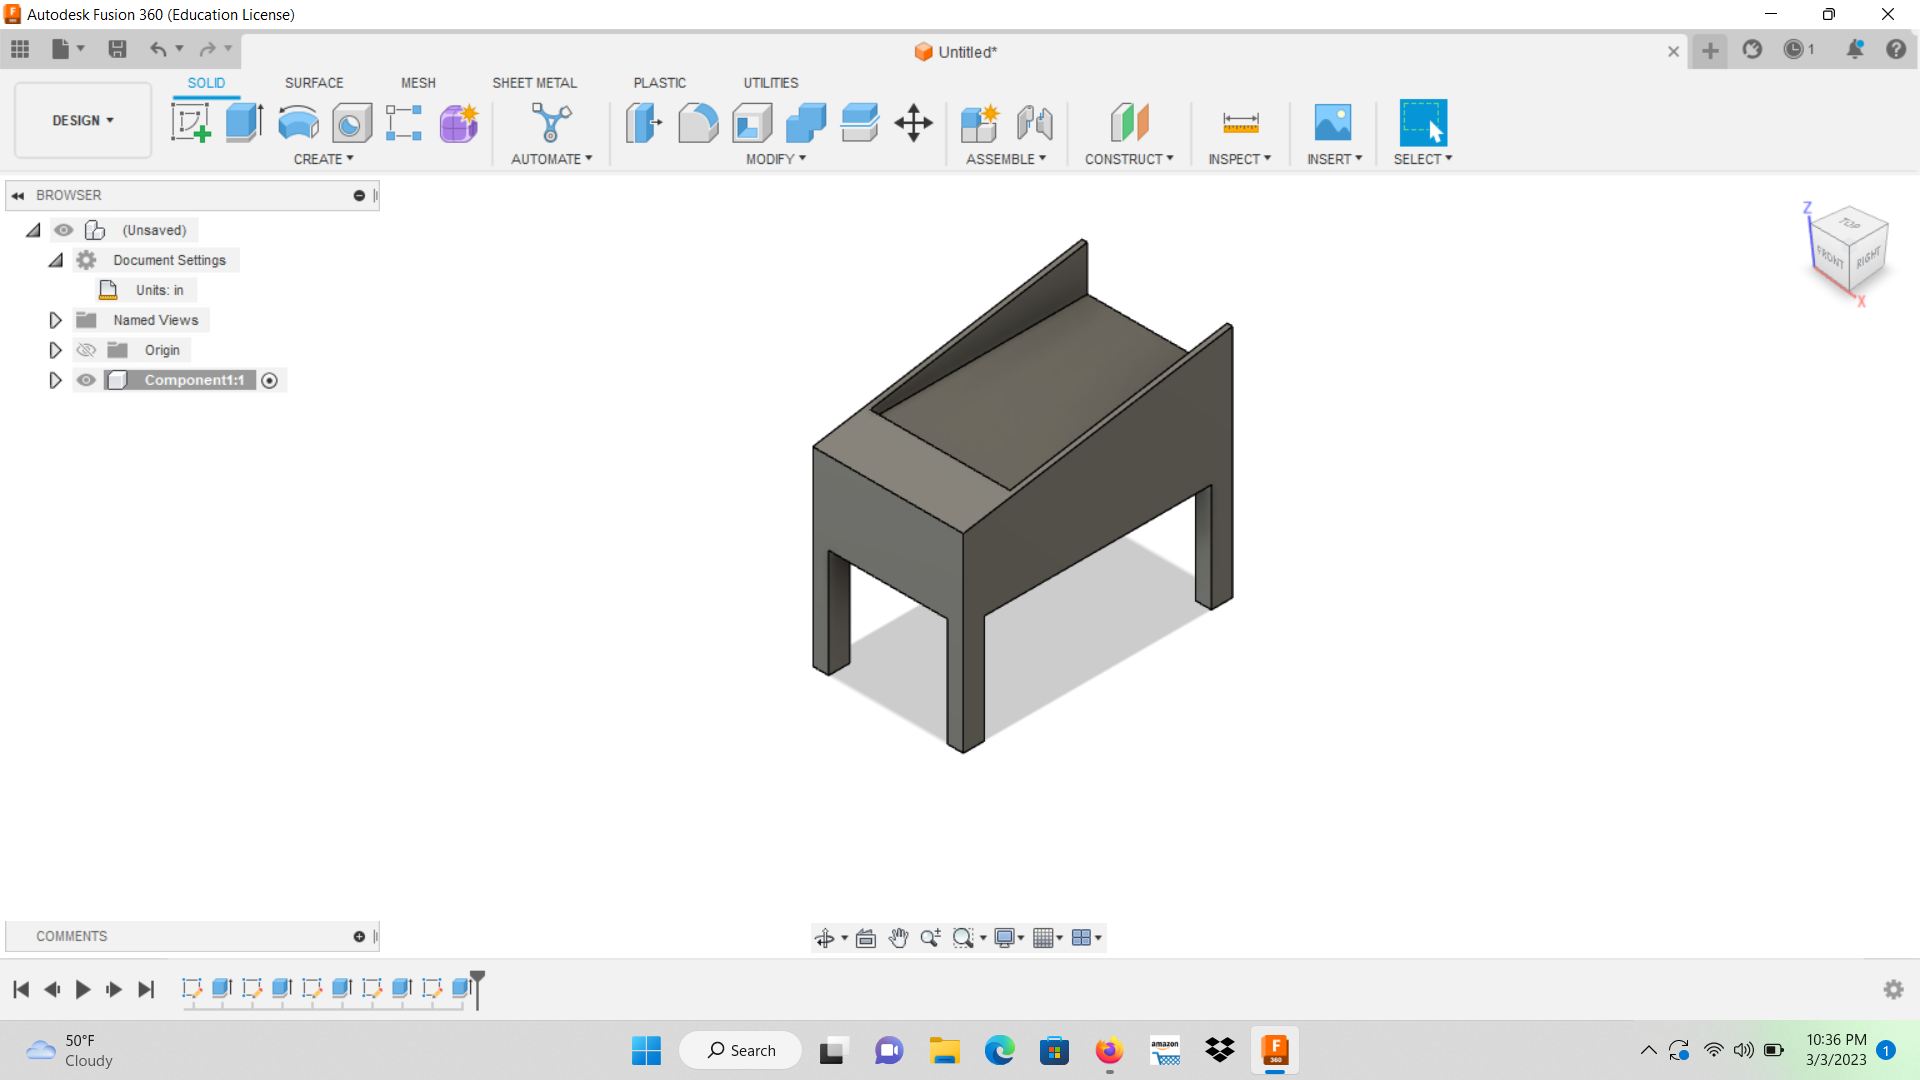Viewport: 1920px width, 1080px height.
Task: Expand the Named Views folder
Action: point(55,319)
